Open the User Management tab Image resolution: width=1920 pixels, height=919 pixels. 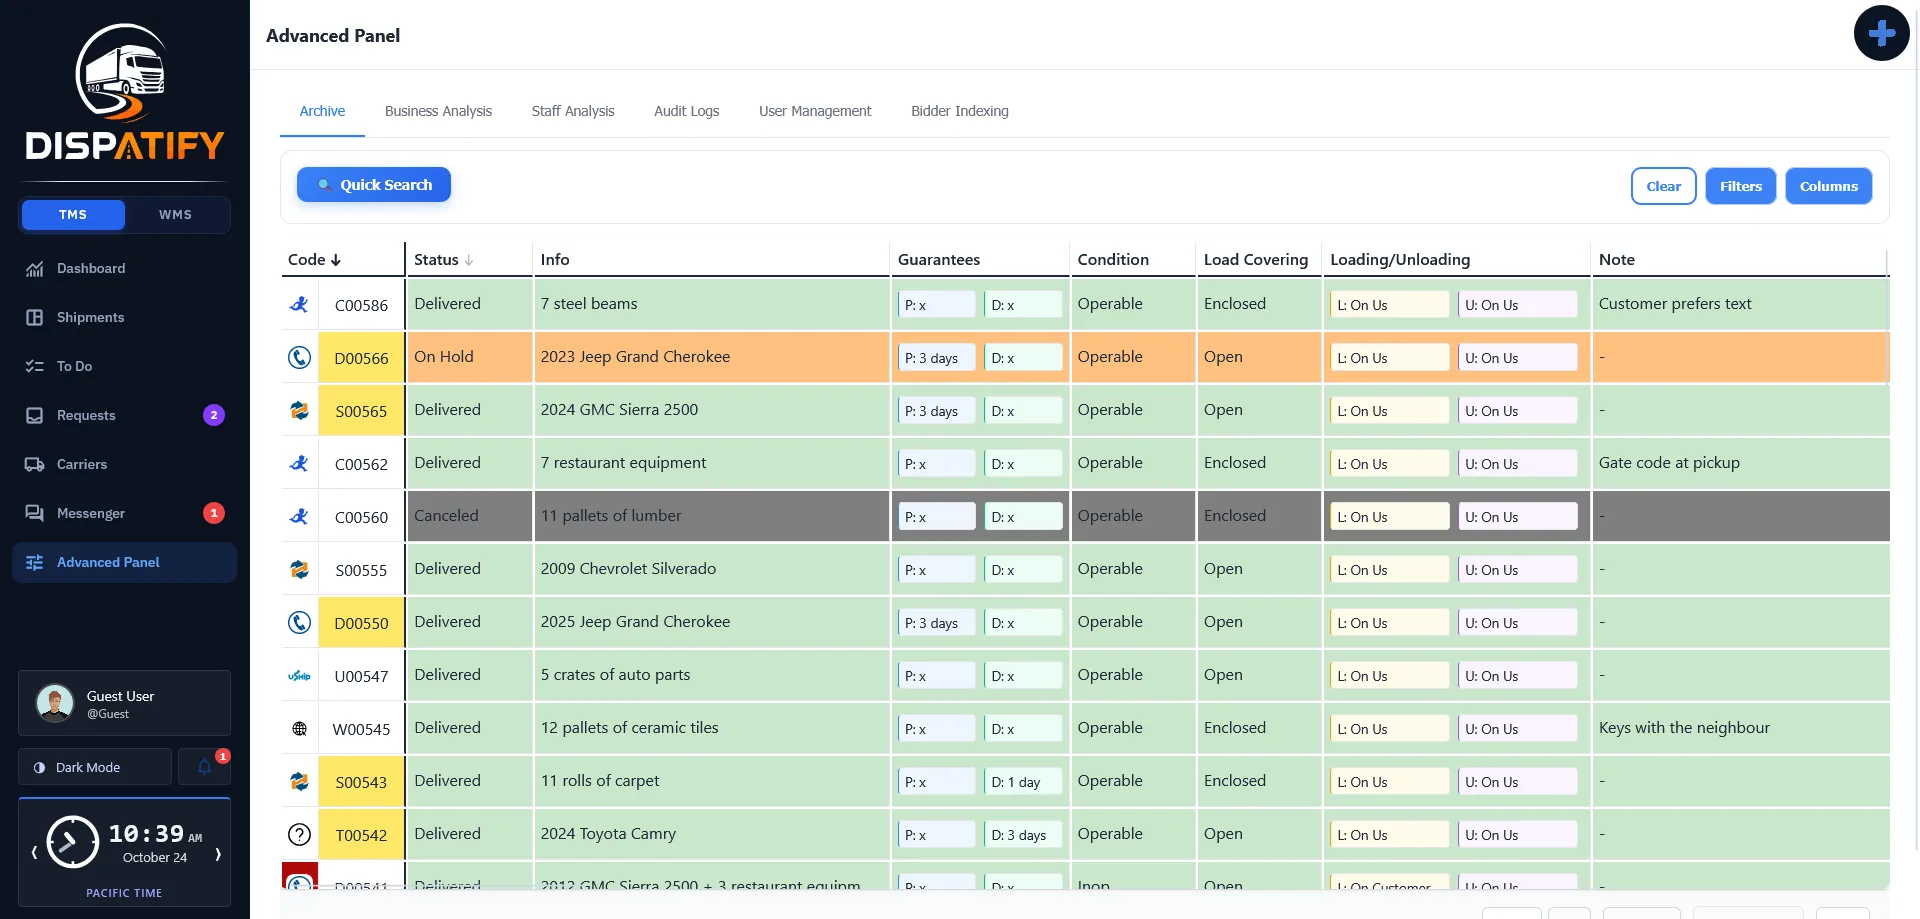[815, 111]
